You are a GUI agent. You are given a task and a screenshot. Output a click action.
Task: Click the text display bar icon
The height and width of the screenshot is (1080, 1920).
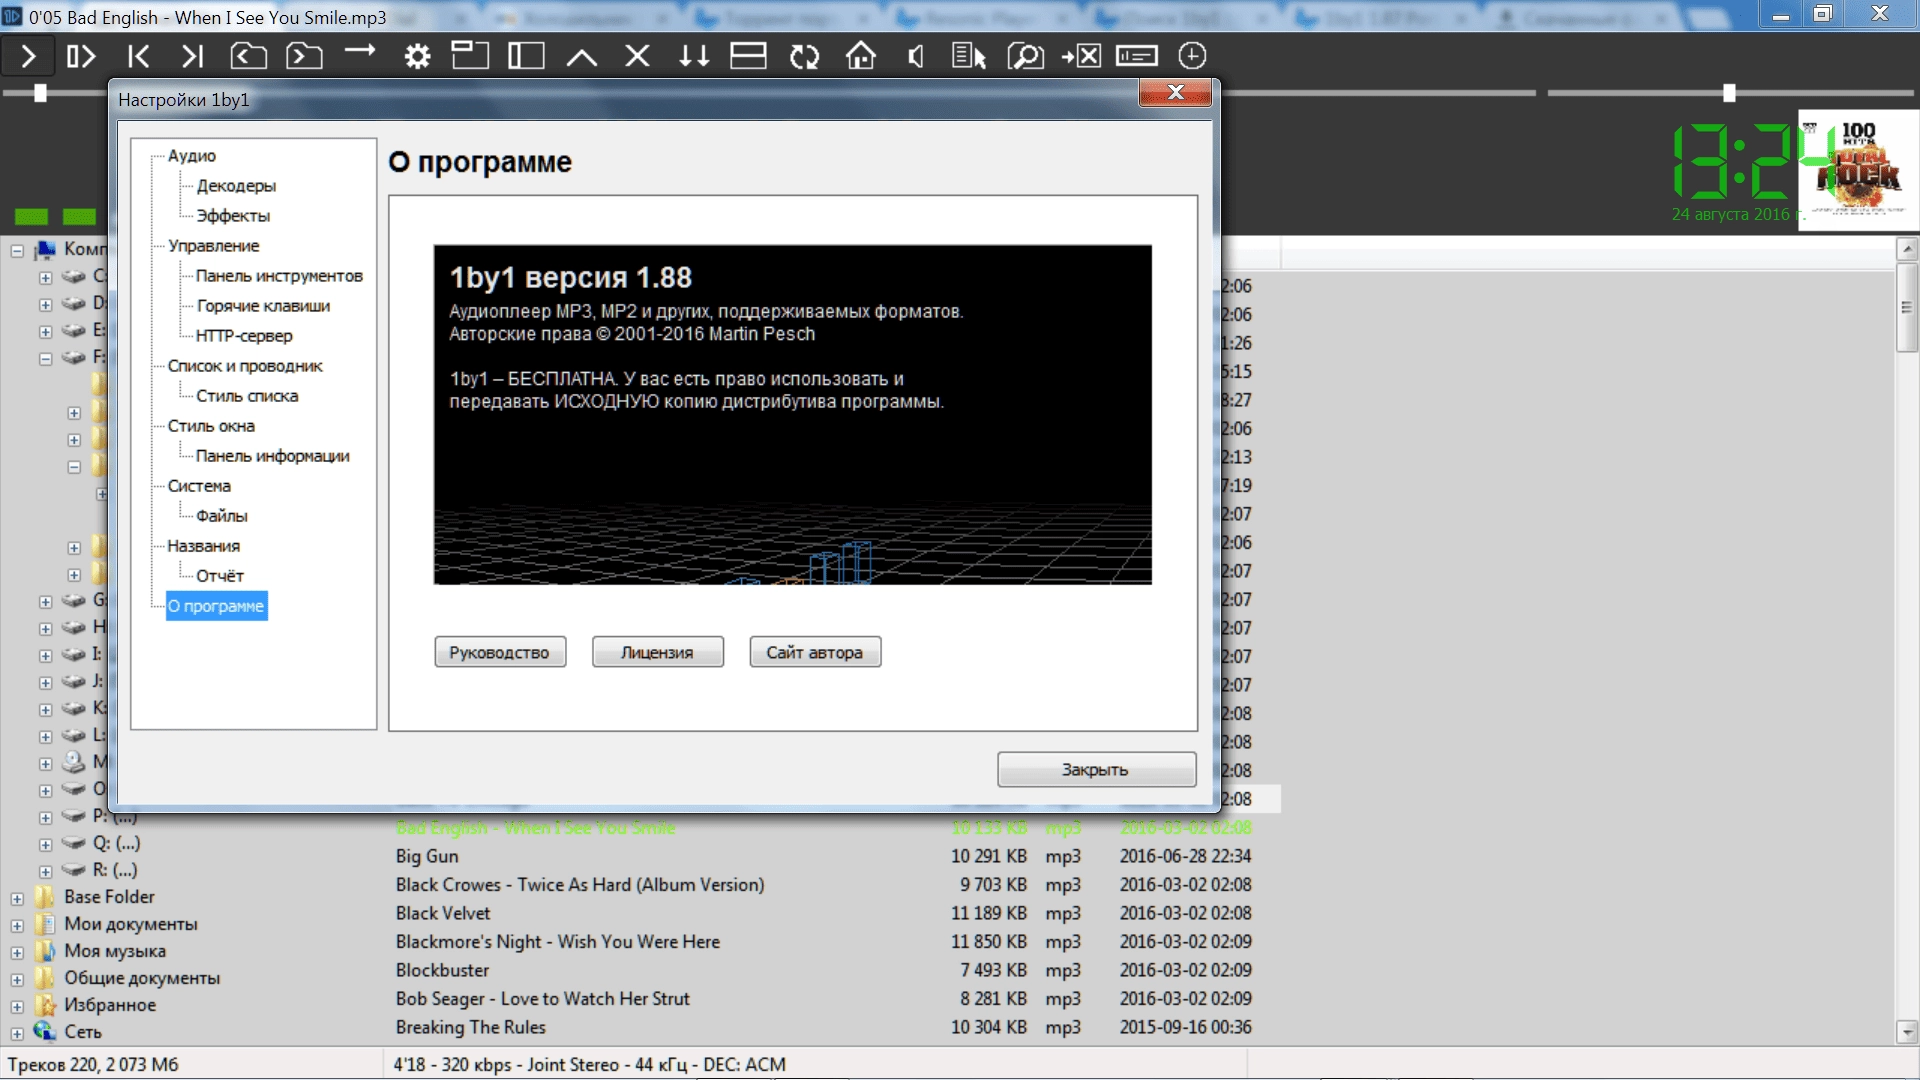(1137, 56)
